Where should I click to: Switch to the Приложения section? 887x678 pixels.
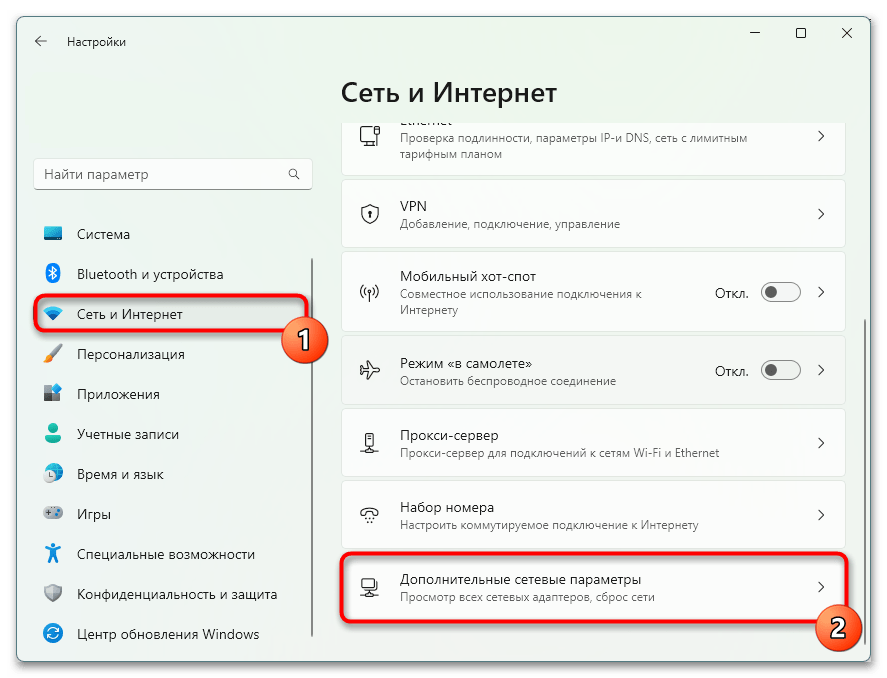173,394
